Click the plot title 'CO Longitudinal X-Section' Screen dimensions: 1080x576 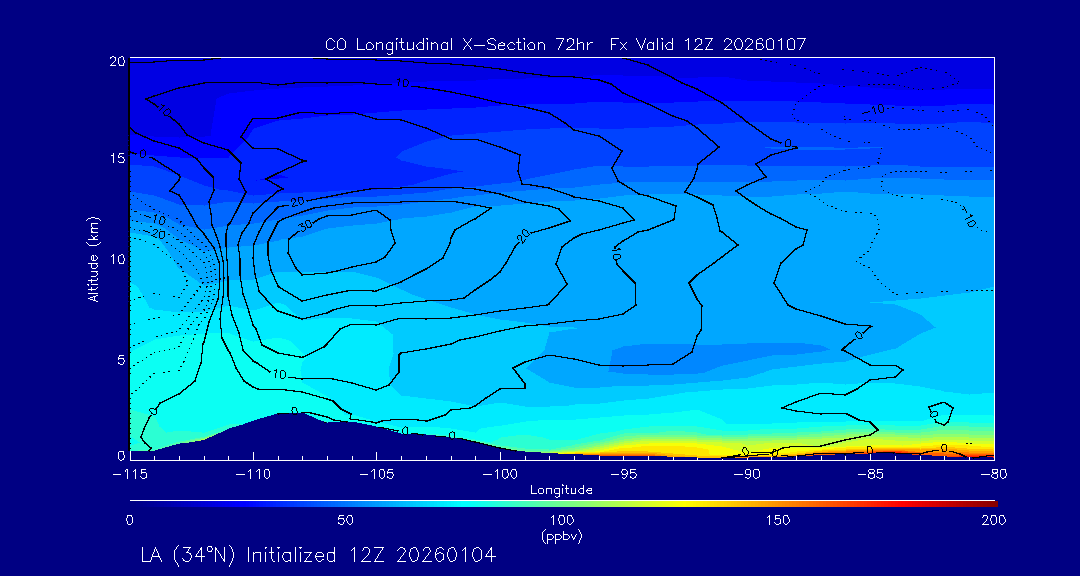(565, 45)
